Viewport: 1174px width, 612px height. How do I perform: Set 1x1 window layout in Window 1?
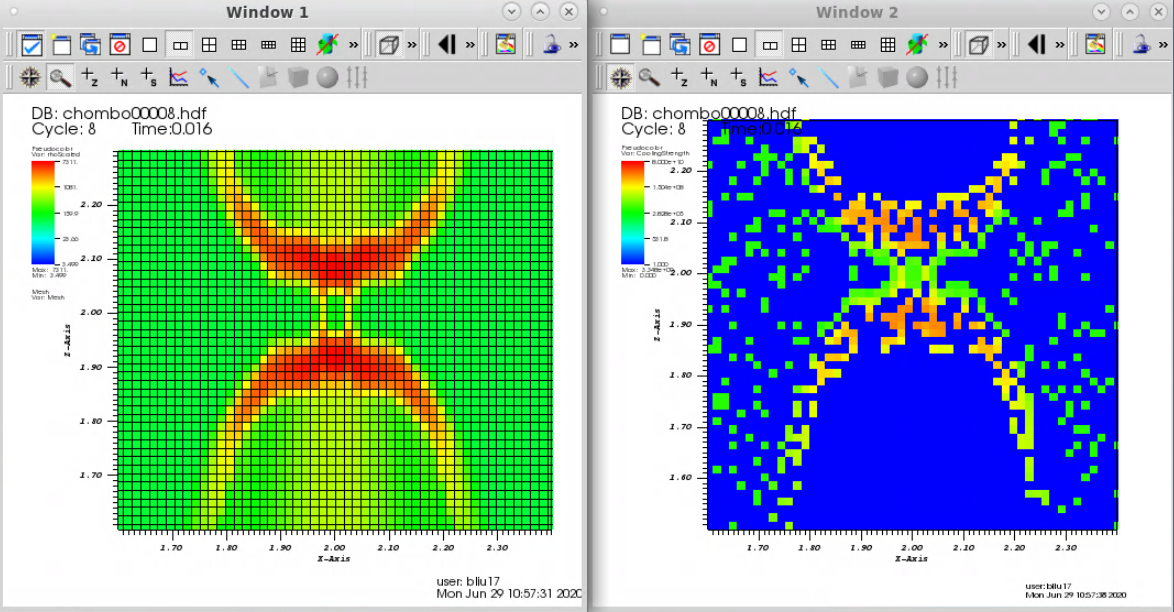click(x=150, y=45)
